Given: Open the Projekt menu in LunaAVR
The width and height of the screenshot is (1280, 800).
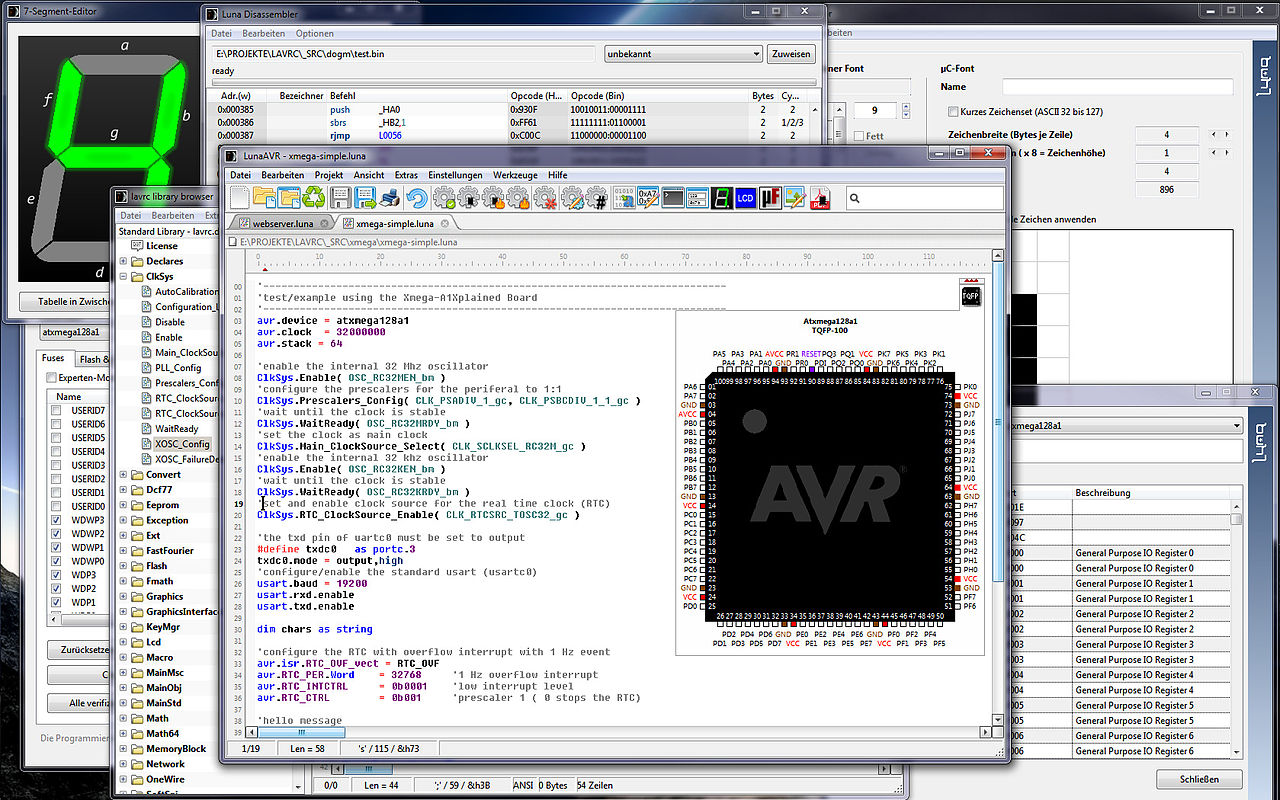Looking at the screenshot, I should coord(329,175).
